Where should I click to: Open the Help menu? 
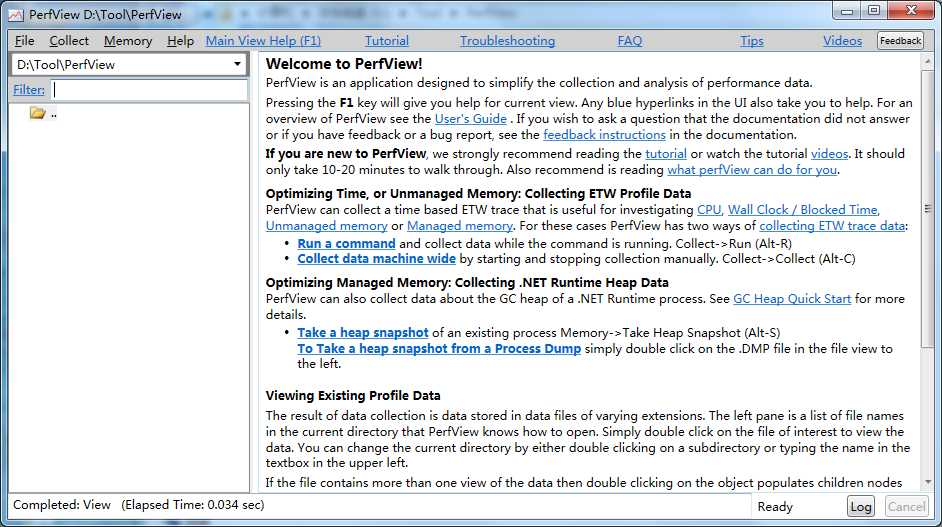pyautogui.click(x=180, y=41)
